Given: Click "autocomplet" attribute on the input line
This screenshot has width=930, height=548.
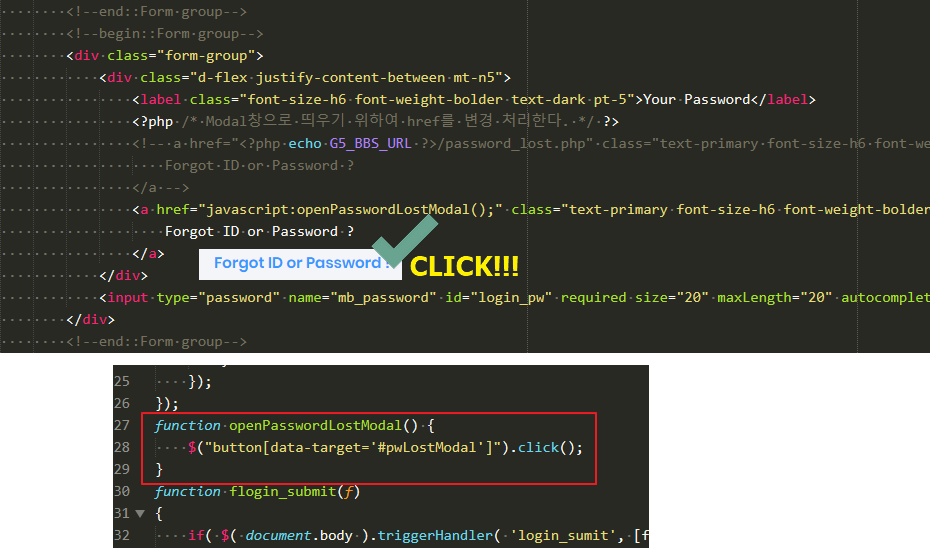Looking at the screenshot, I should click(886, 298).
